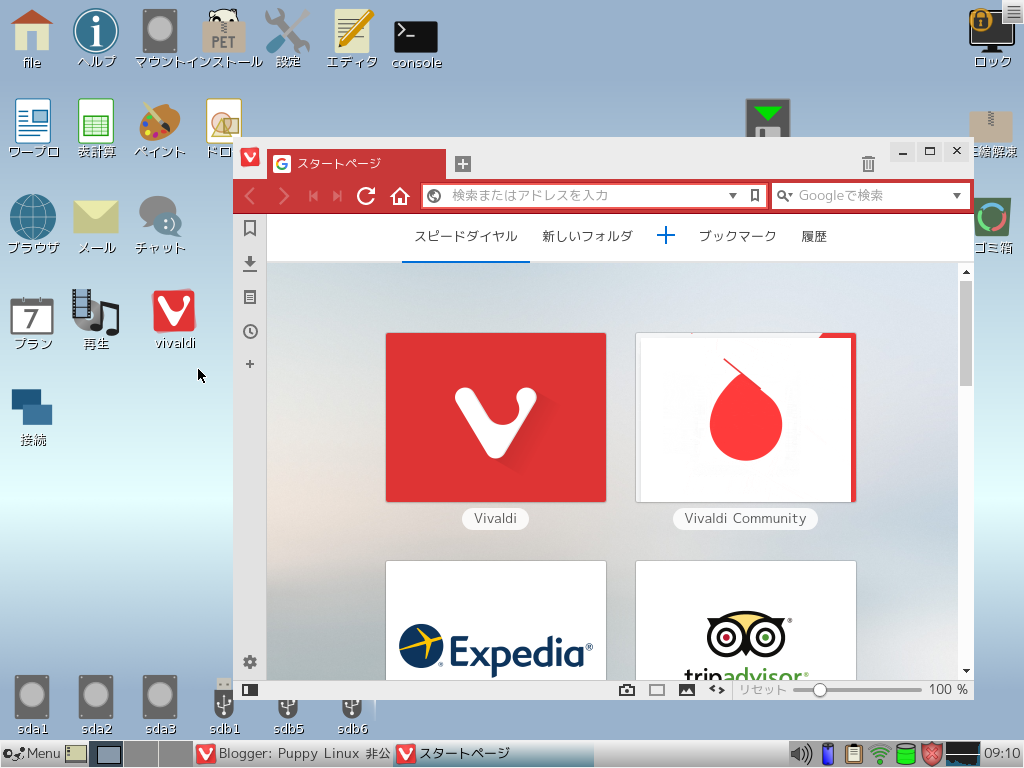Open the Notes panel in sidebar
Screen dimensions: 1024x768
pos(249,298)
